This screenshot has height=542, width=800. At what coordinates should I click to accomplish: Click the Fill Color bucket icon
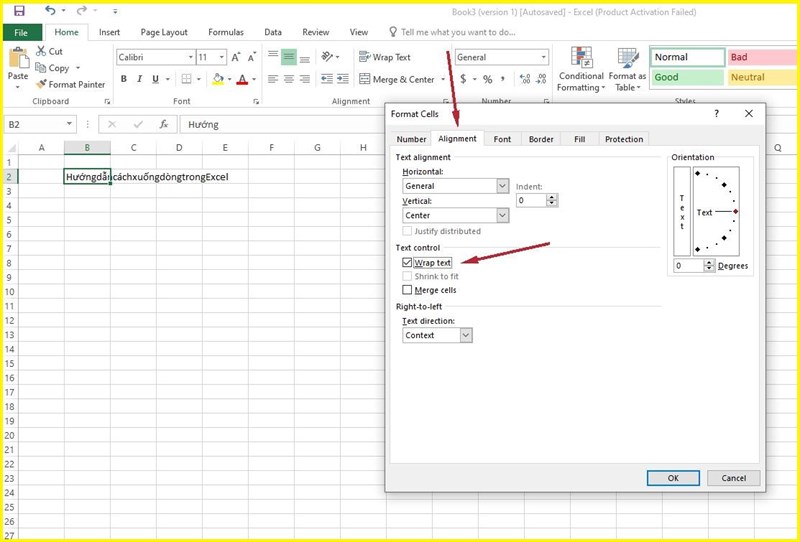pyautogui.click(x=218, y=79)
